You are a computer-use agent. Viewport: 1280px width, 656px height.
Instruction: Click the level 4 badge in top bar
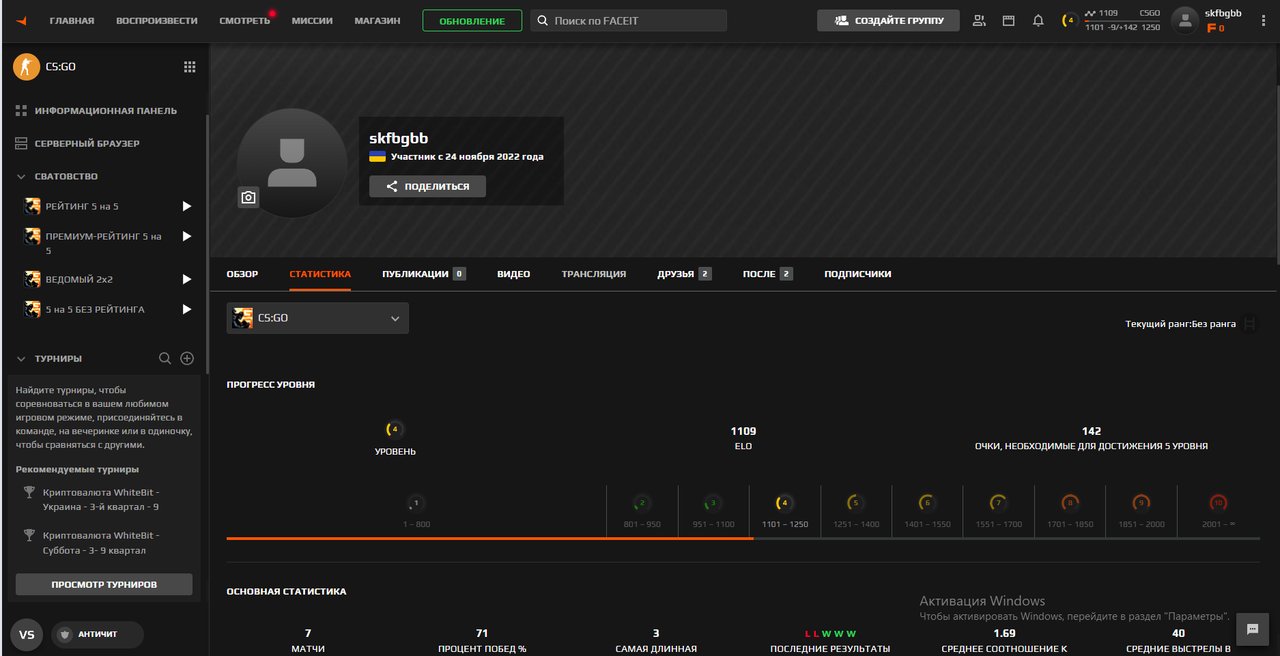pos(1070,20)
